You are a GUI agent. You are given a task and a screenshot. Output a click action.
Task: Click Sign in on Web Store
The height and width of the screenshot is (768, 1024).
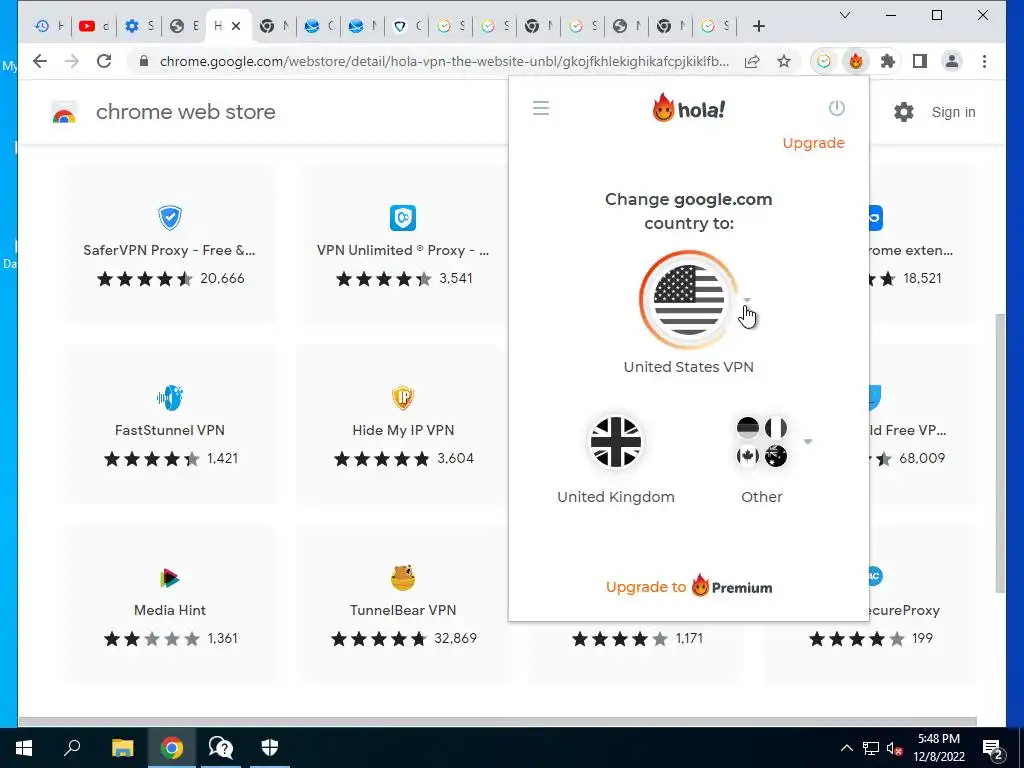coord(953,112)
